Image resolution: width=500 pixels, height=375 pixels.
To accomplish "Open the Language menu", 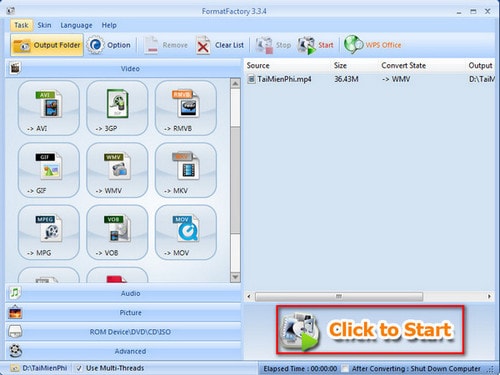I will [x=76, y=25].
